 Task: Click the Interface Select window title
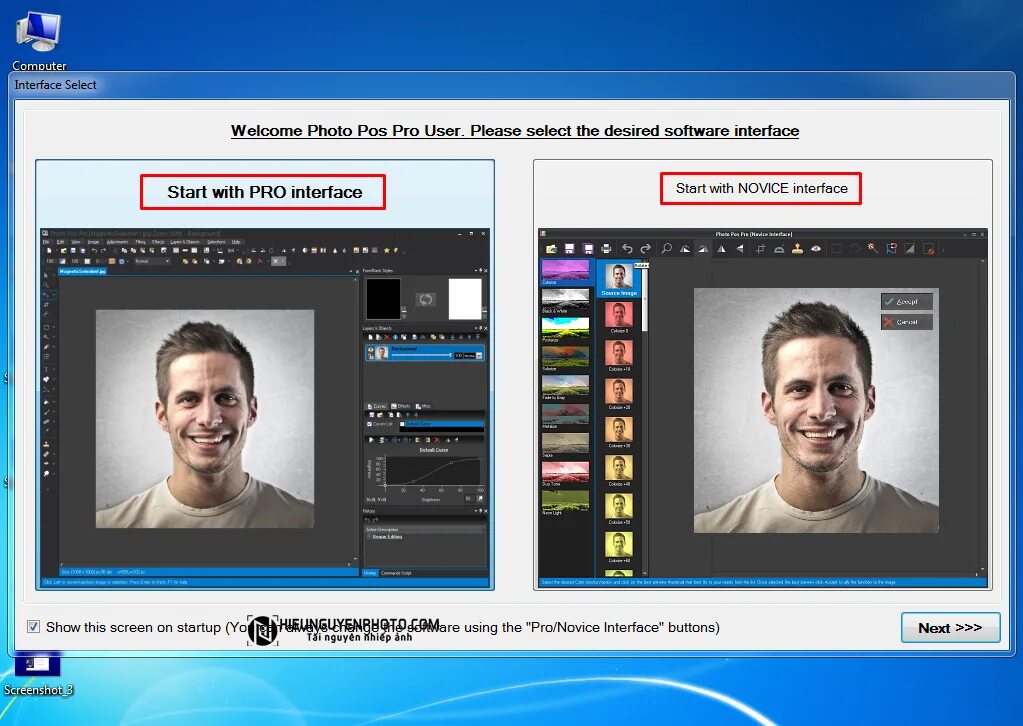(55, 85)
